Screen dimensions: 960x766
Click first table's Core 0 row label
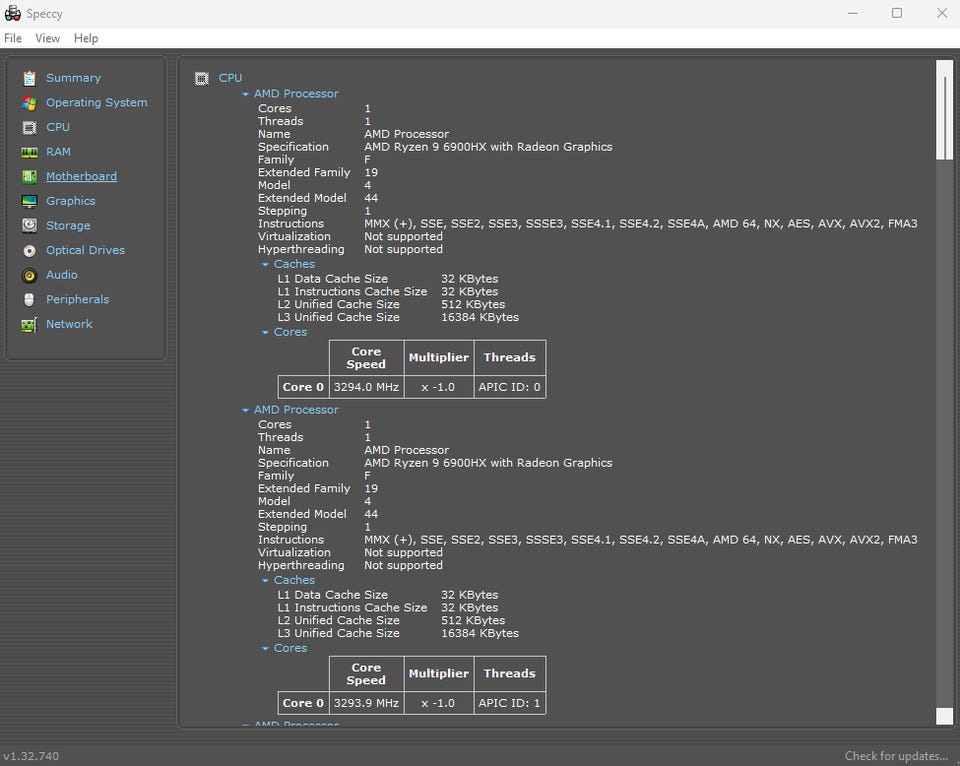(x=303, y=387)
